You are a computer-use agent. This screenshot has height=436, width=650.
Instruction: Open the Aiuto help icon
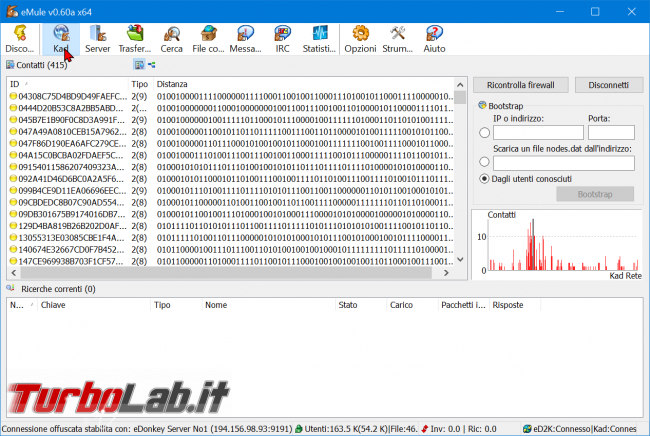(434, 39)
